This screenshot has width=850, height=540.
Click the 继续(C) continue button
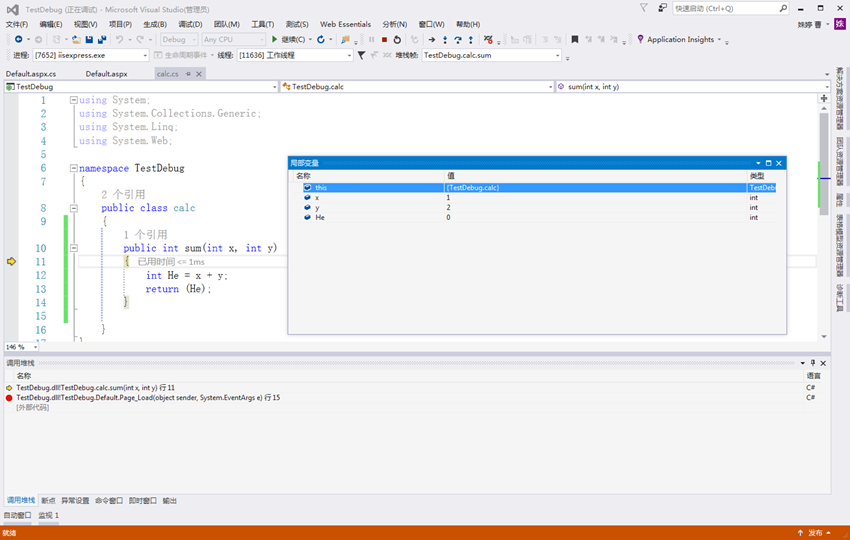(290, 40)
